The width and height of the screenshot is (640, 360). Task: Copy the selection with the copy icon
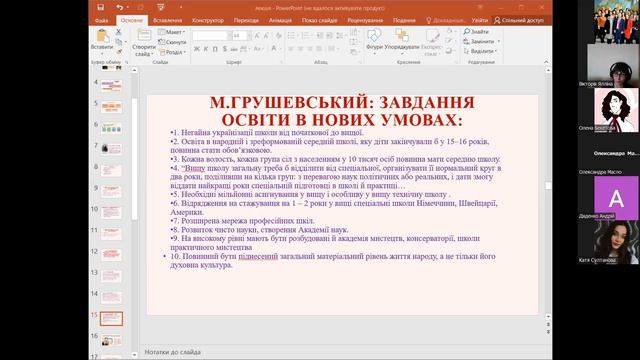(x=119, y=42)
